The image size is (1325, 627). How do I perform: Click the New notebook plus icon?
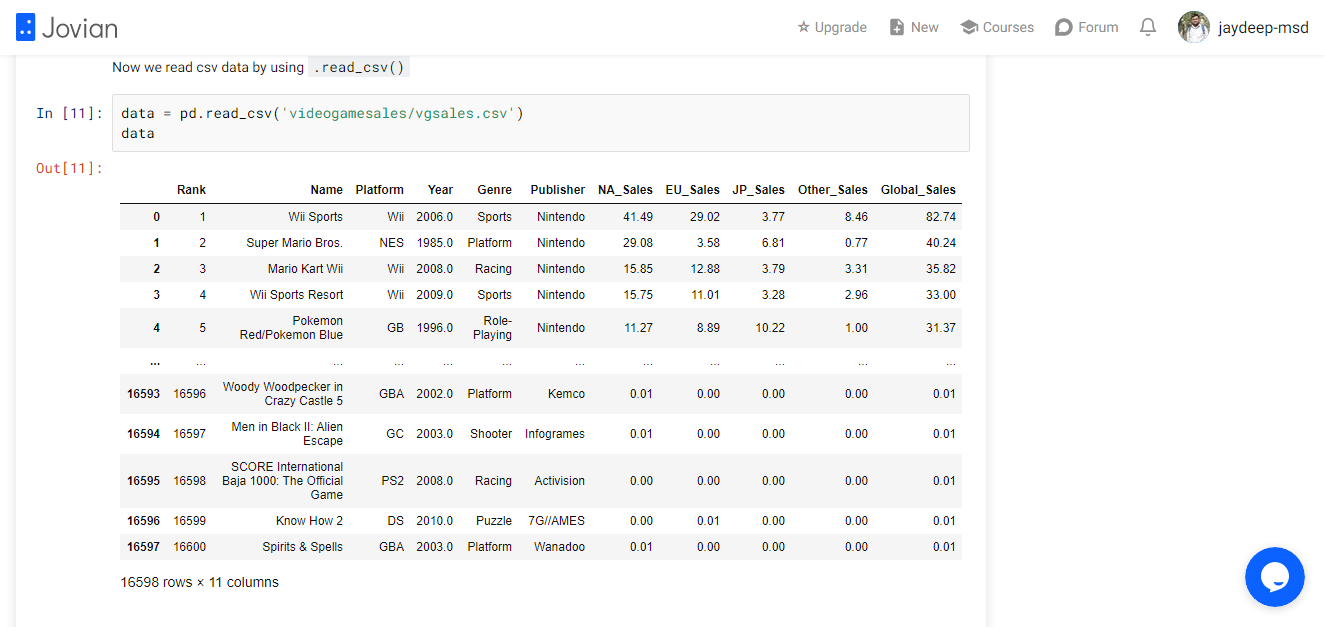point(897,27)
